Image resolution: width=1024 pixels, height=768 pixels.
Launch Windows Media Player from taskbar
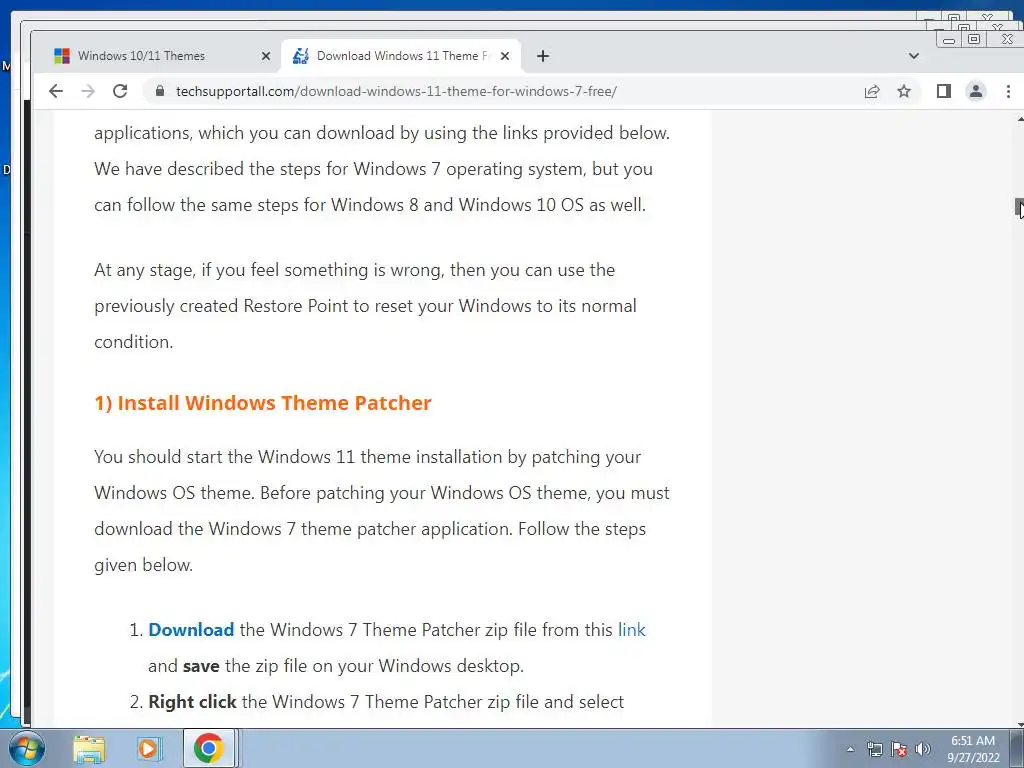click(x=149, y=748)
